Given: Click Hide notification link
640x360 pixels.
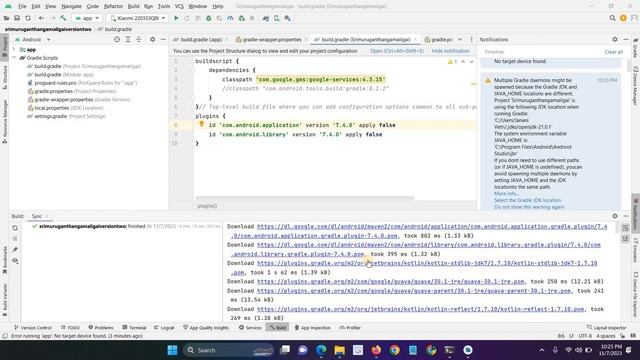Looking at the screenshot, I should coord(450,51).
